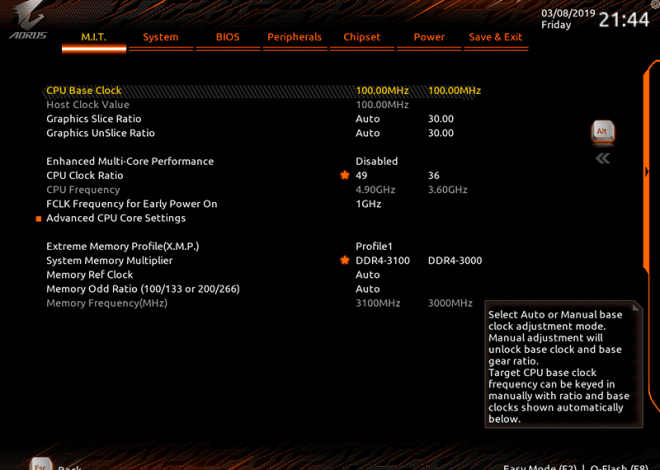This screenshot has width=660, height=470.
Task: Select Enhanced Multi-Core Performance label
Action: click(x=130, y=161)
